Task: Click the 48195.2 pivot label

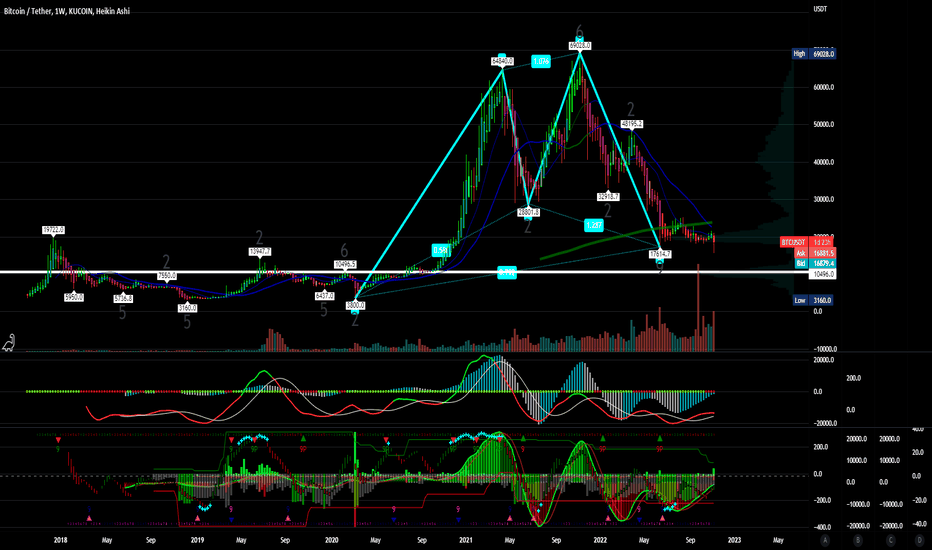Action: click(631, 124)
